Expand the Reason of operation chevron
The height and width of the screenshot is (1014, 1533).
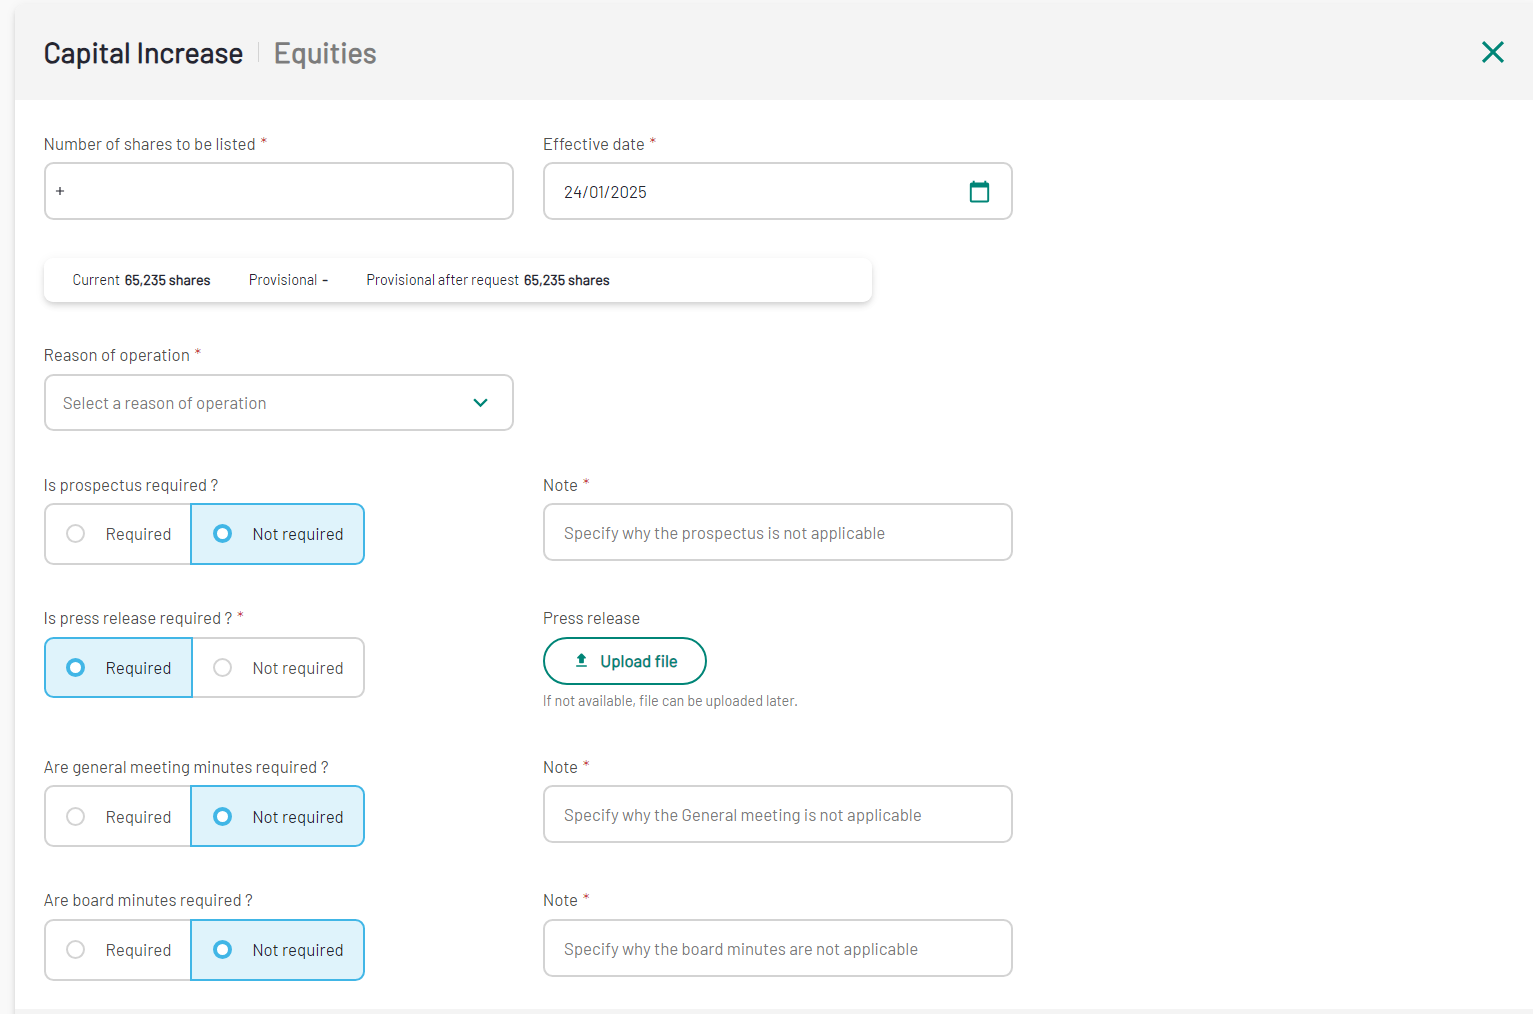point(480,403)
